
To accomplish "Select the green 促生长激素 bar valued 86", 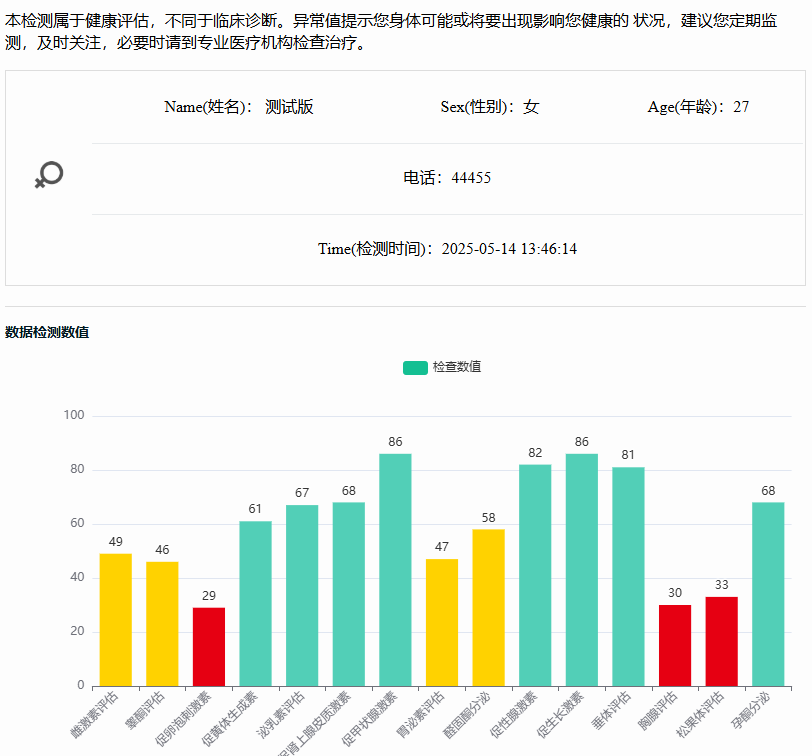I will tap(582, 569).
